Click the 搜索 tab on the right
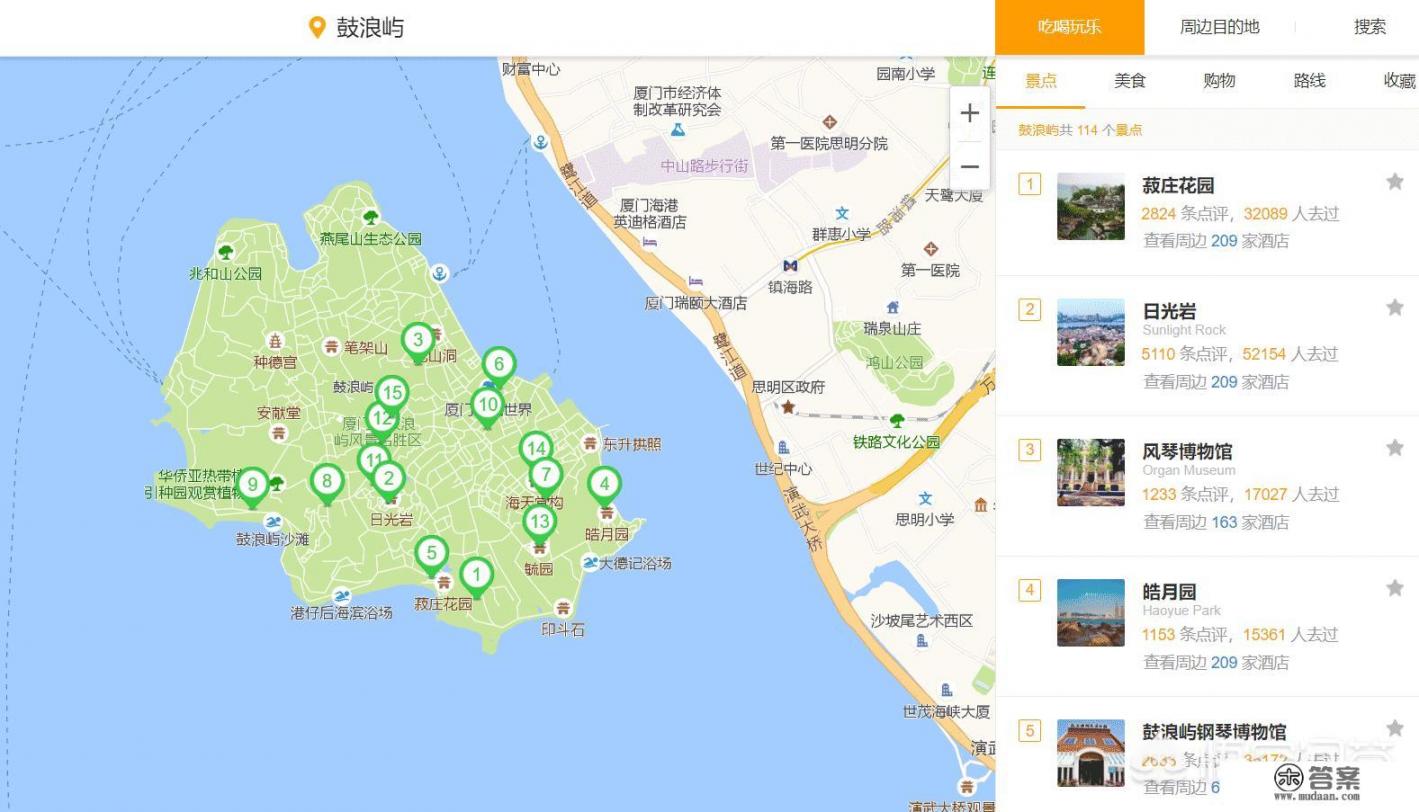 pyautogui.click(x=1369, y=27)
